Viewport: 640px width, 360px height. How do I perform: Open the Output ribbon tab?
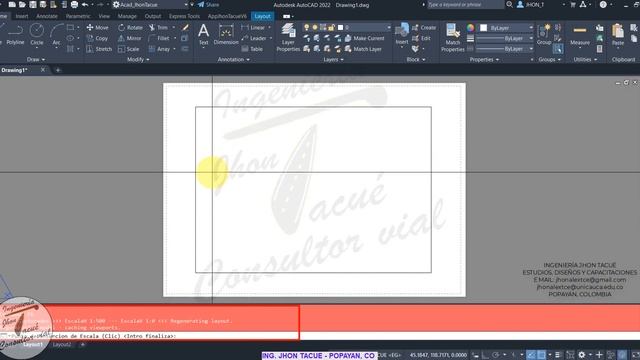[x=153, y=16]
